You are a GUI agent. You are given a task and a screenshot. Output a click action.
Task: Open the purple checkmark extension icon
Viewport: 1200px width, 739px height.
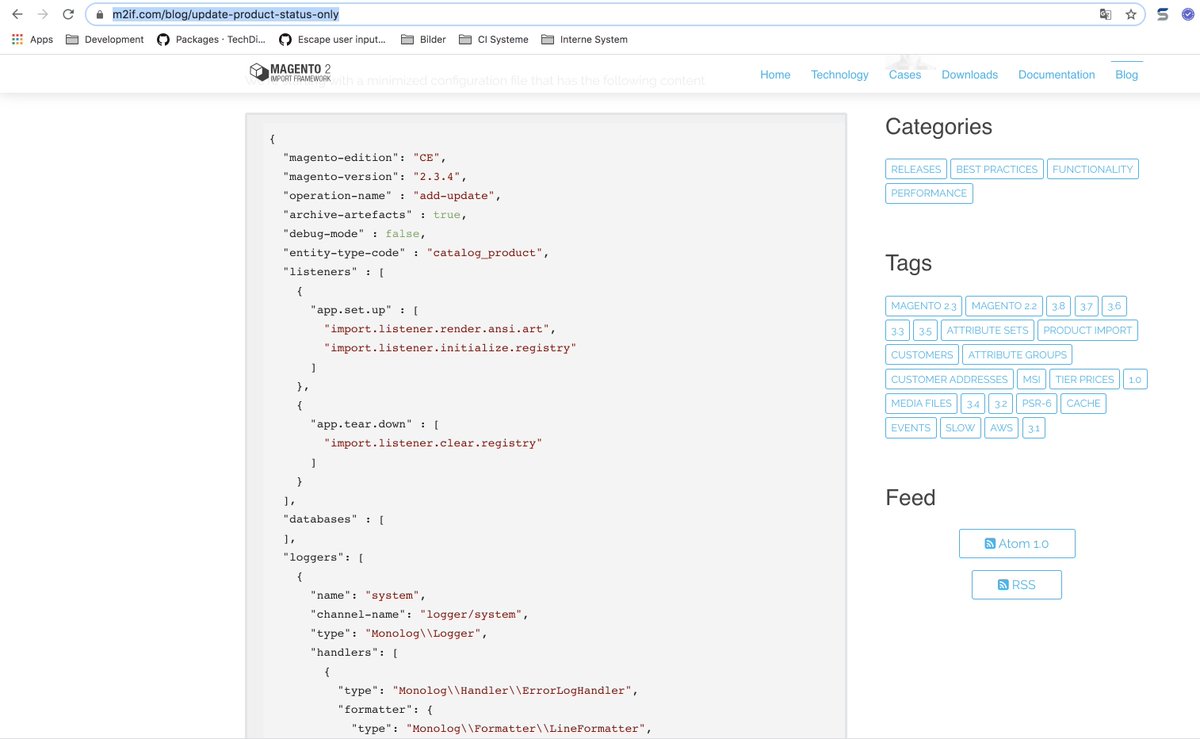pos(1188,15)
